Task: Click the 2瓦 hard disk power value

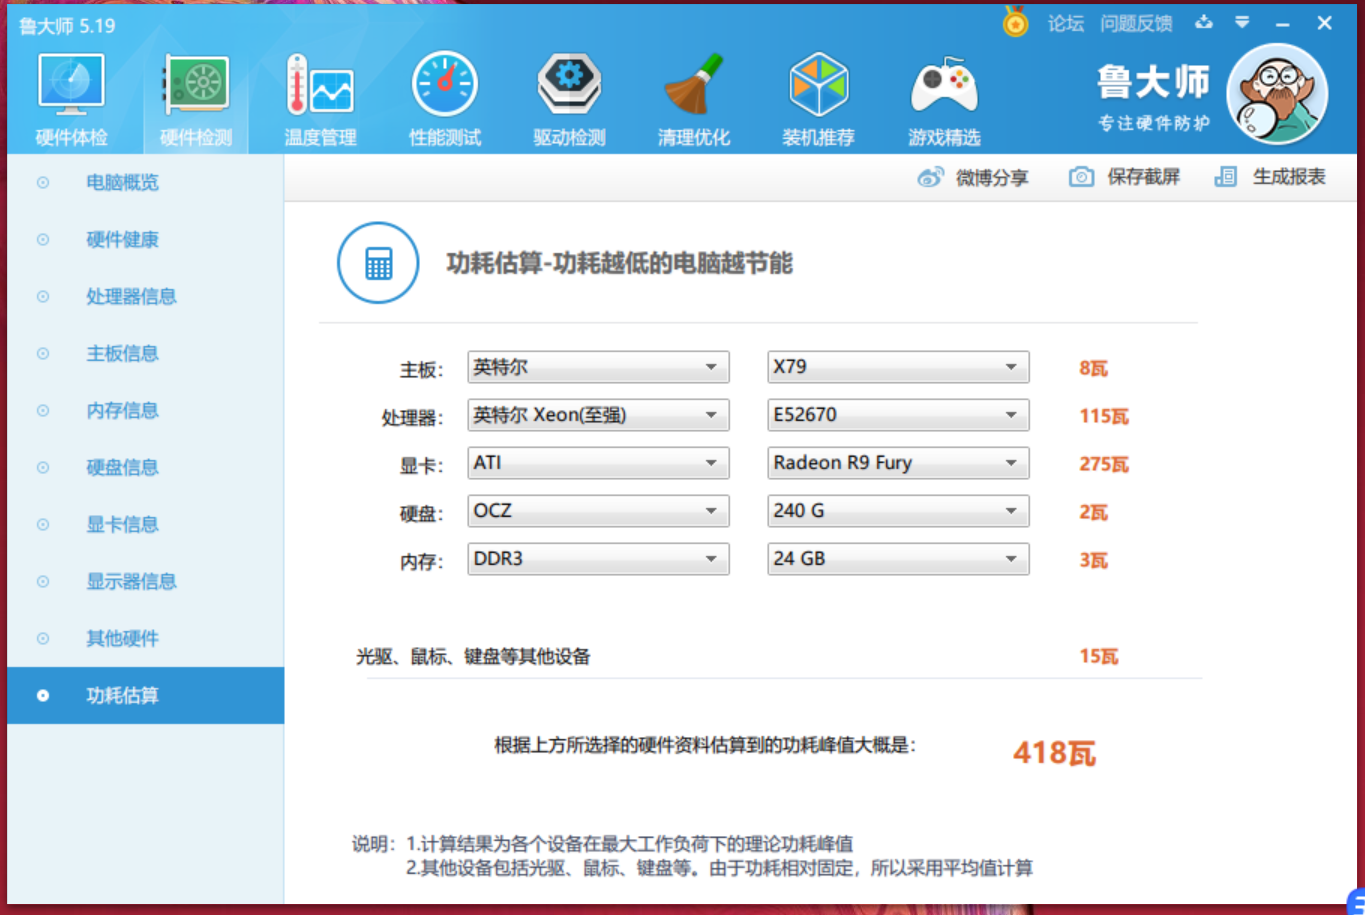Action: coord(1093,512)
